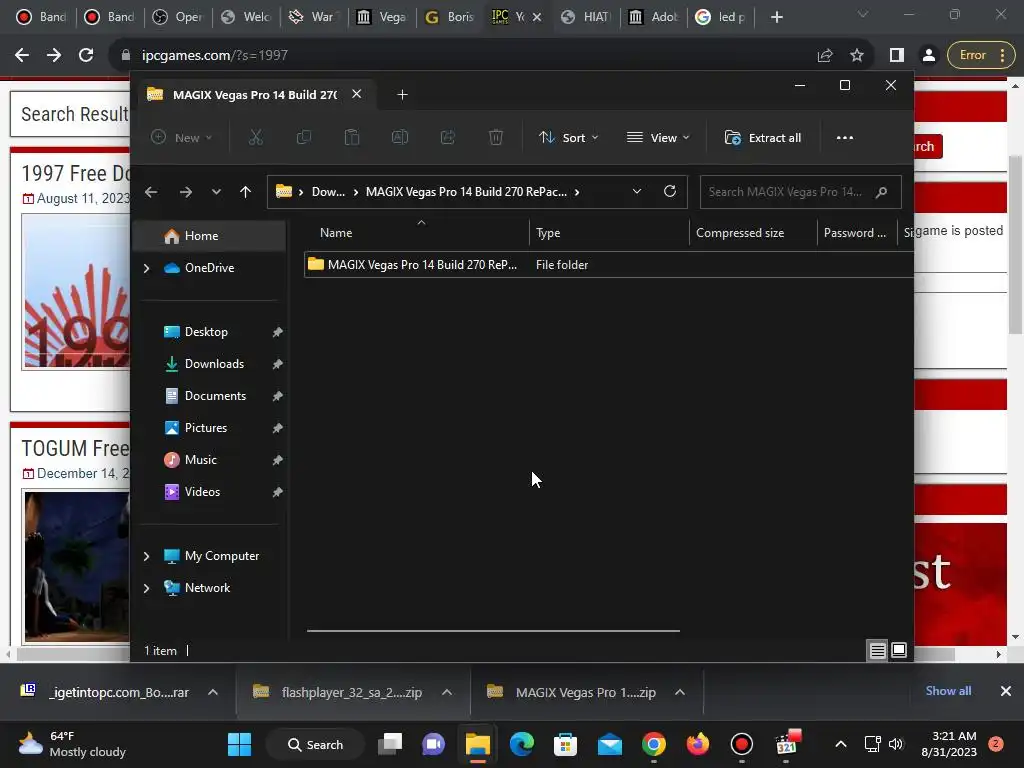Expand the Network tree node

[x=146, y=588]
